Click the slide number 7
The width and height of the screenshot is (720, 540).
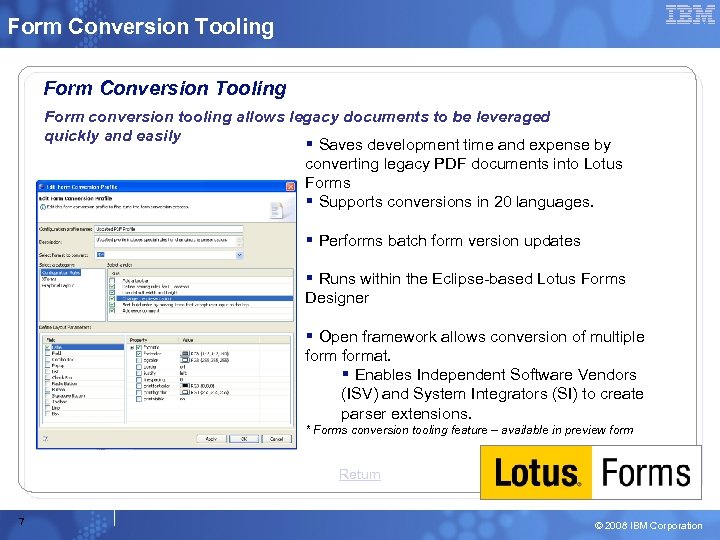21,521
